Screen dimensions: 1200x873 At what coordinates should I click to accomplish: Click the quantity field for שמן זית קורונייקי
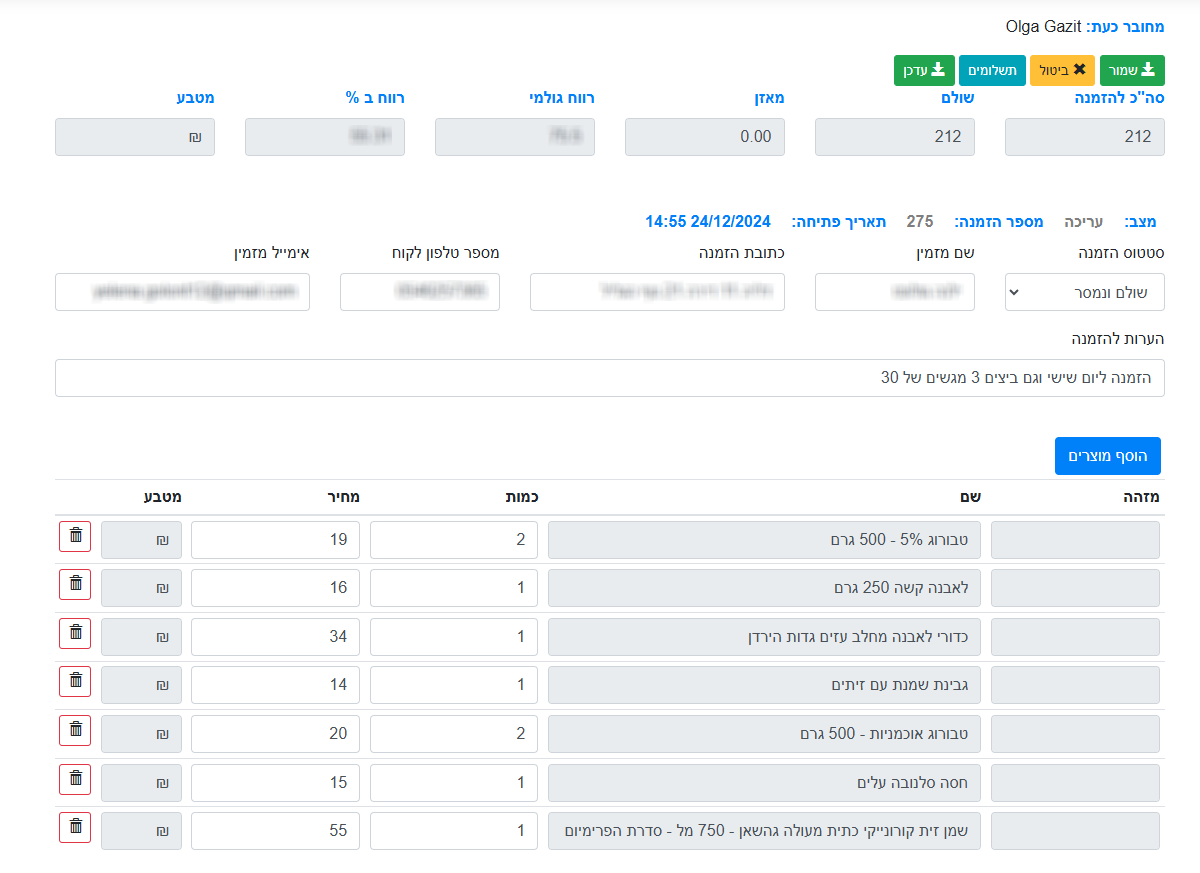[454, 831]
